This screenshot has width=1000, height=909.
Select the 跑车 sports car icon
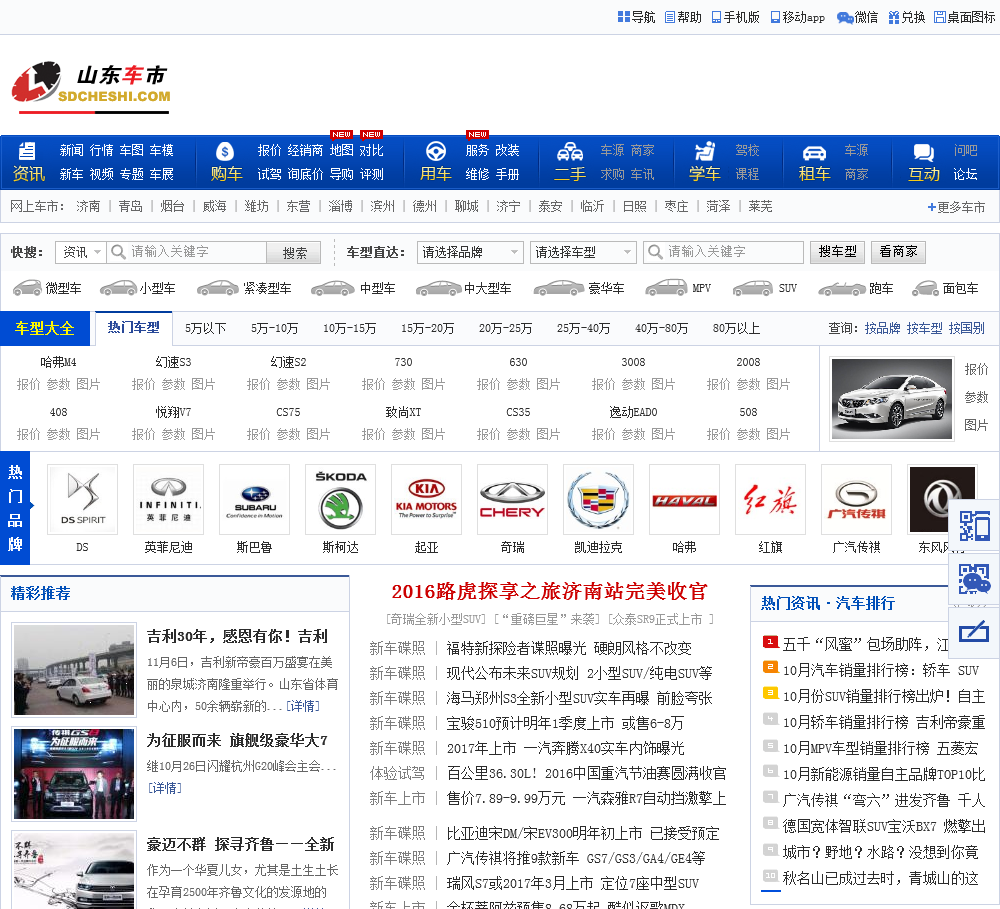click(x=842, y=288)
